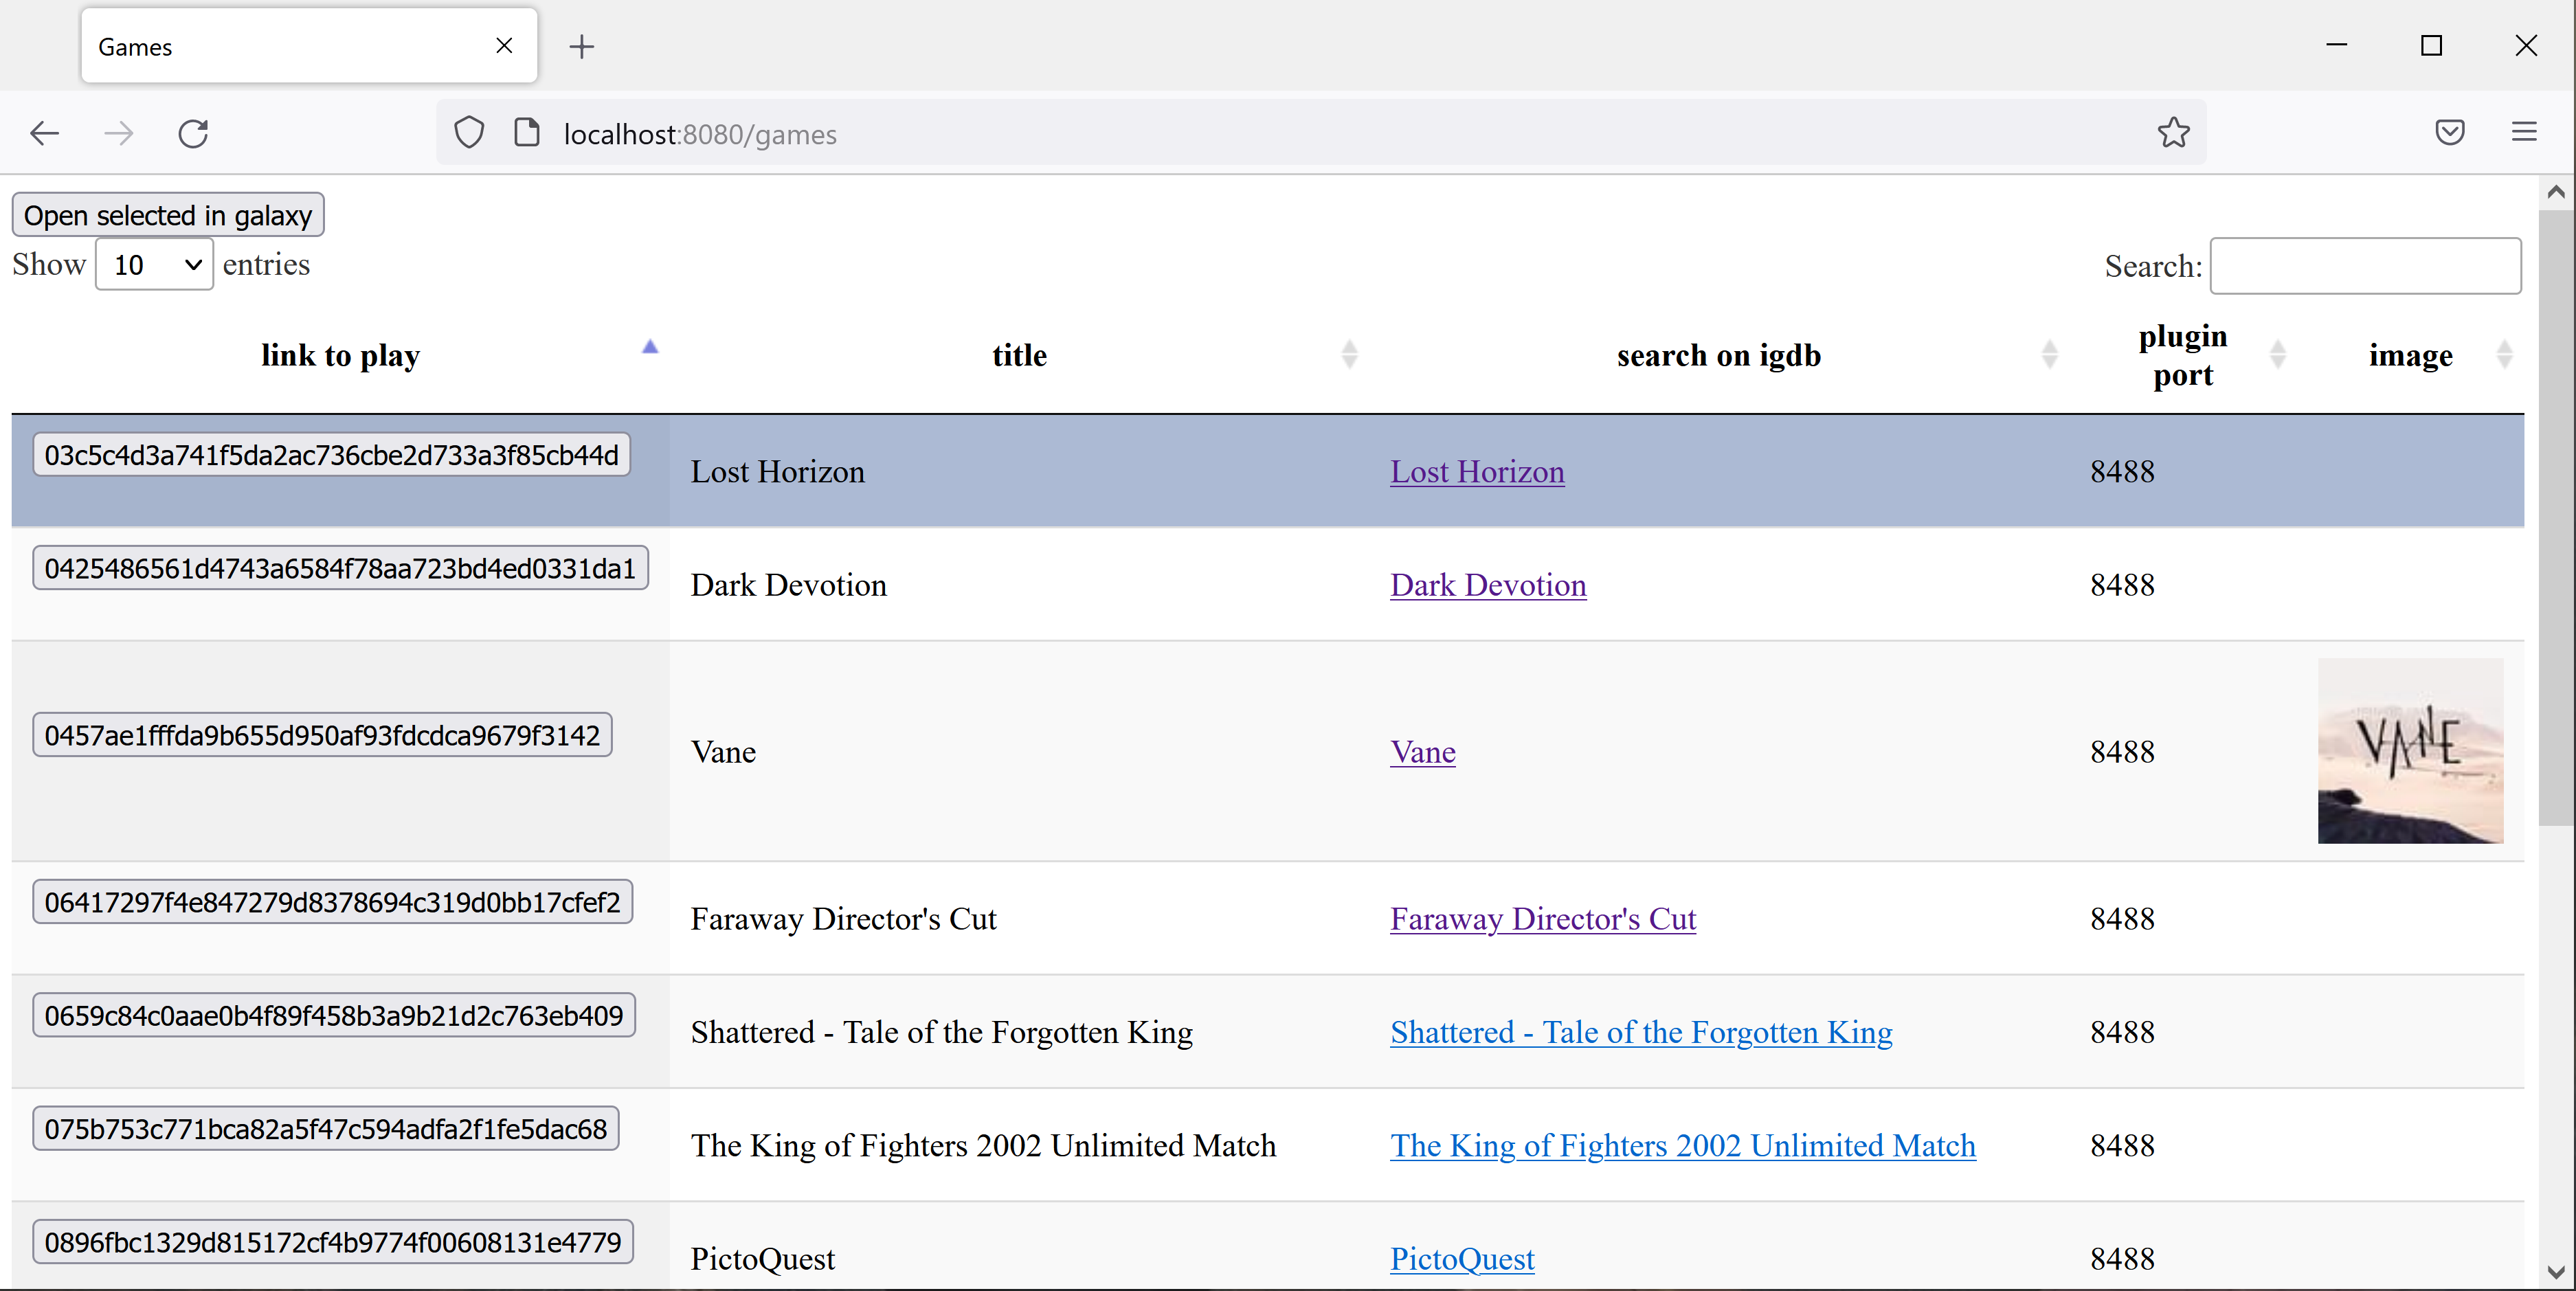Deselect the highlighted Lost Horizon row

(x=1000, y=471)
